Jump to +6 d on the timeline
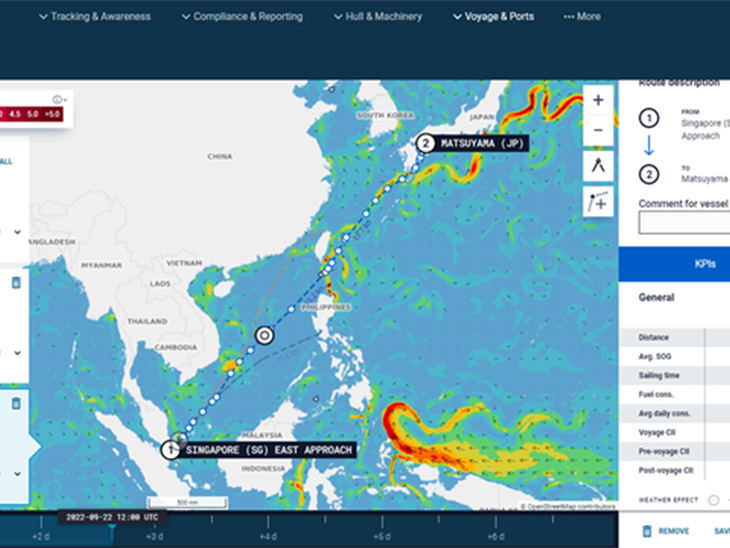 click(496, 536)
